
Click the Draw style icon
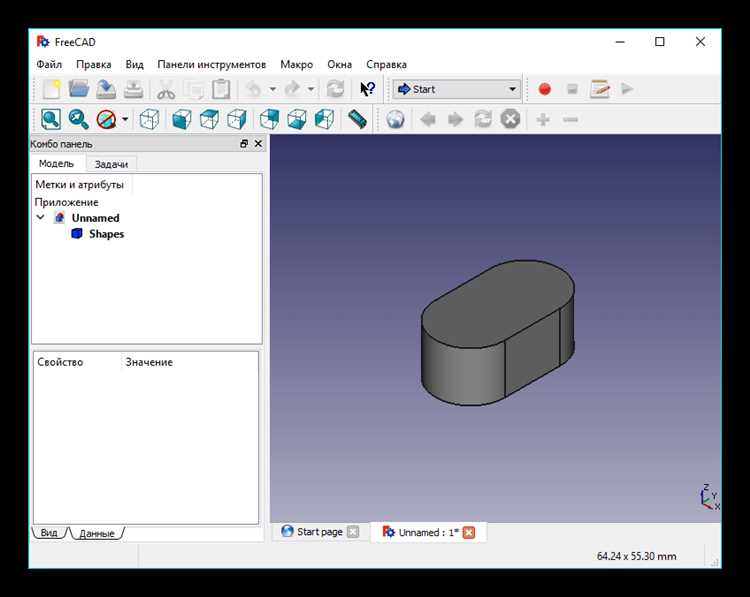(x=106, y=120)
